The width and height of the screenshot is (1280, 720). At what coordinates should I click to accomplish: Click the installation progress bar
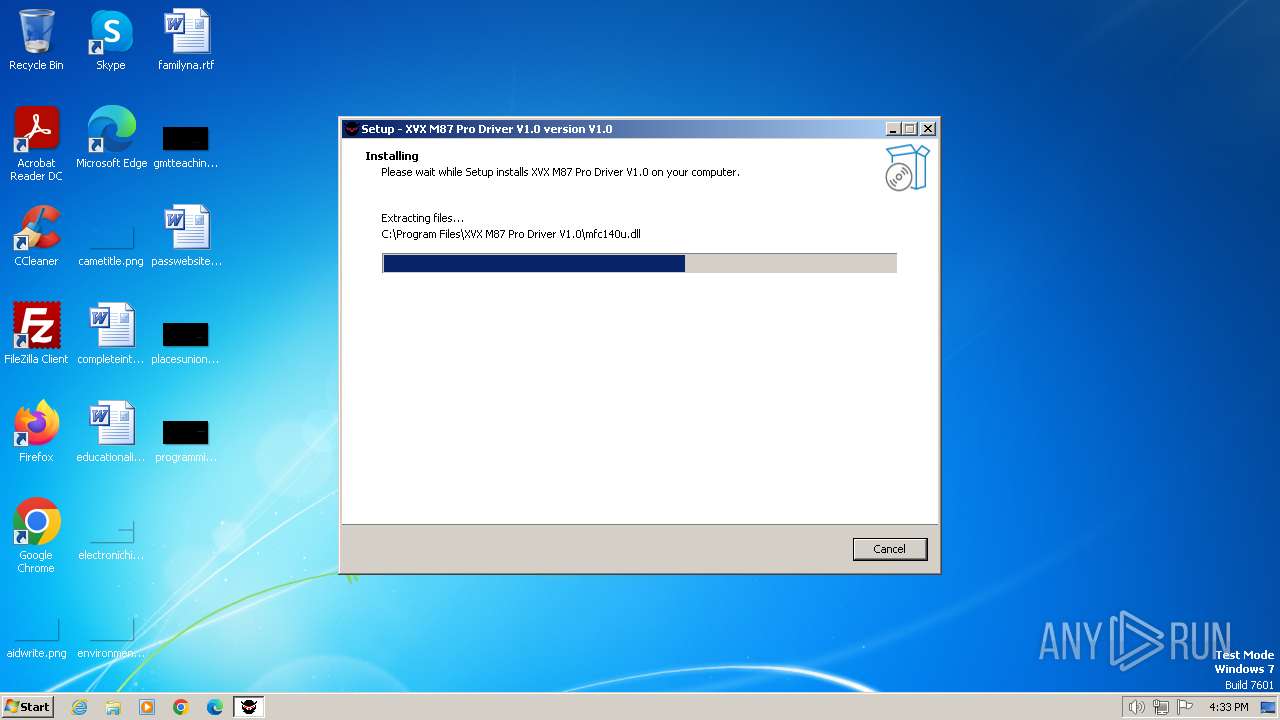pyautogui.click(x=639, y=263)
